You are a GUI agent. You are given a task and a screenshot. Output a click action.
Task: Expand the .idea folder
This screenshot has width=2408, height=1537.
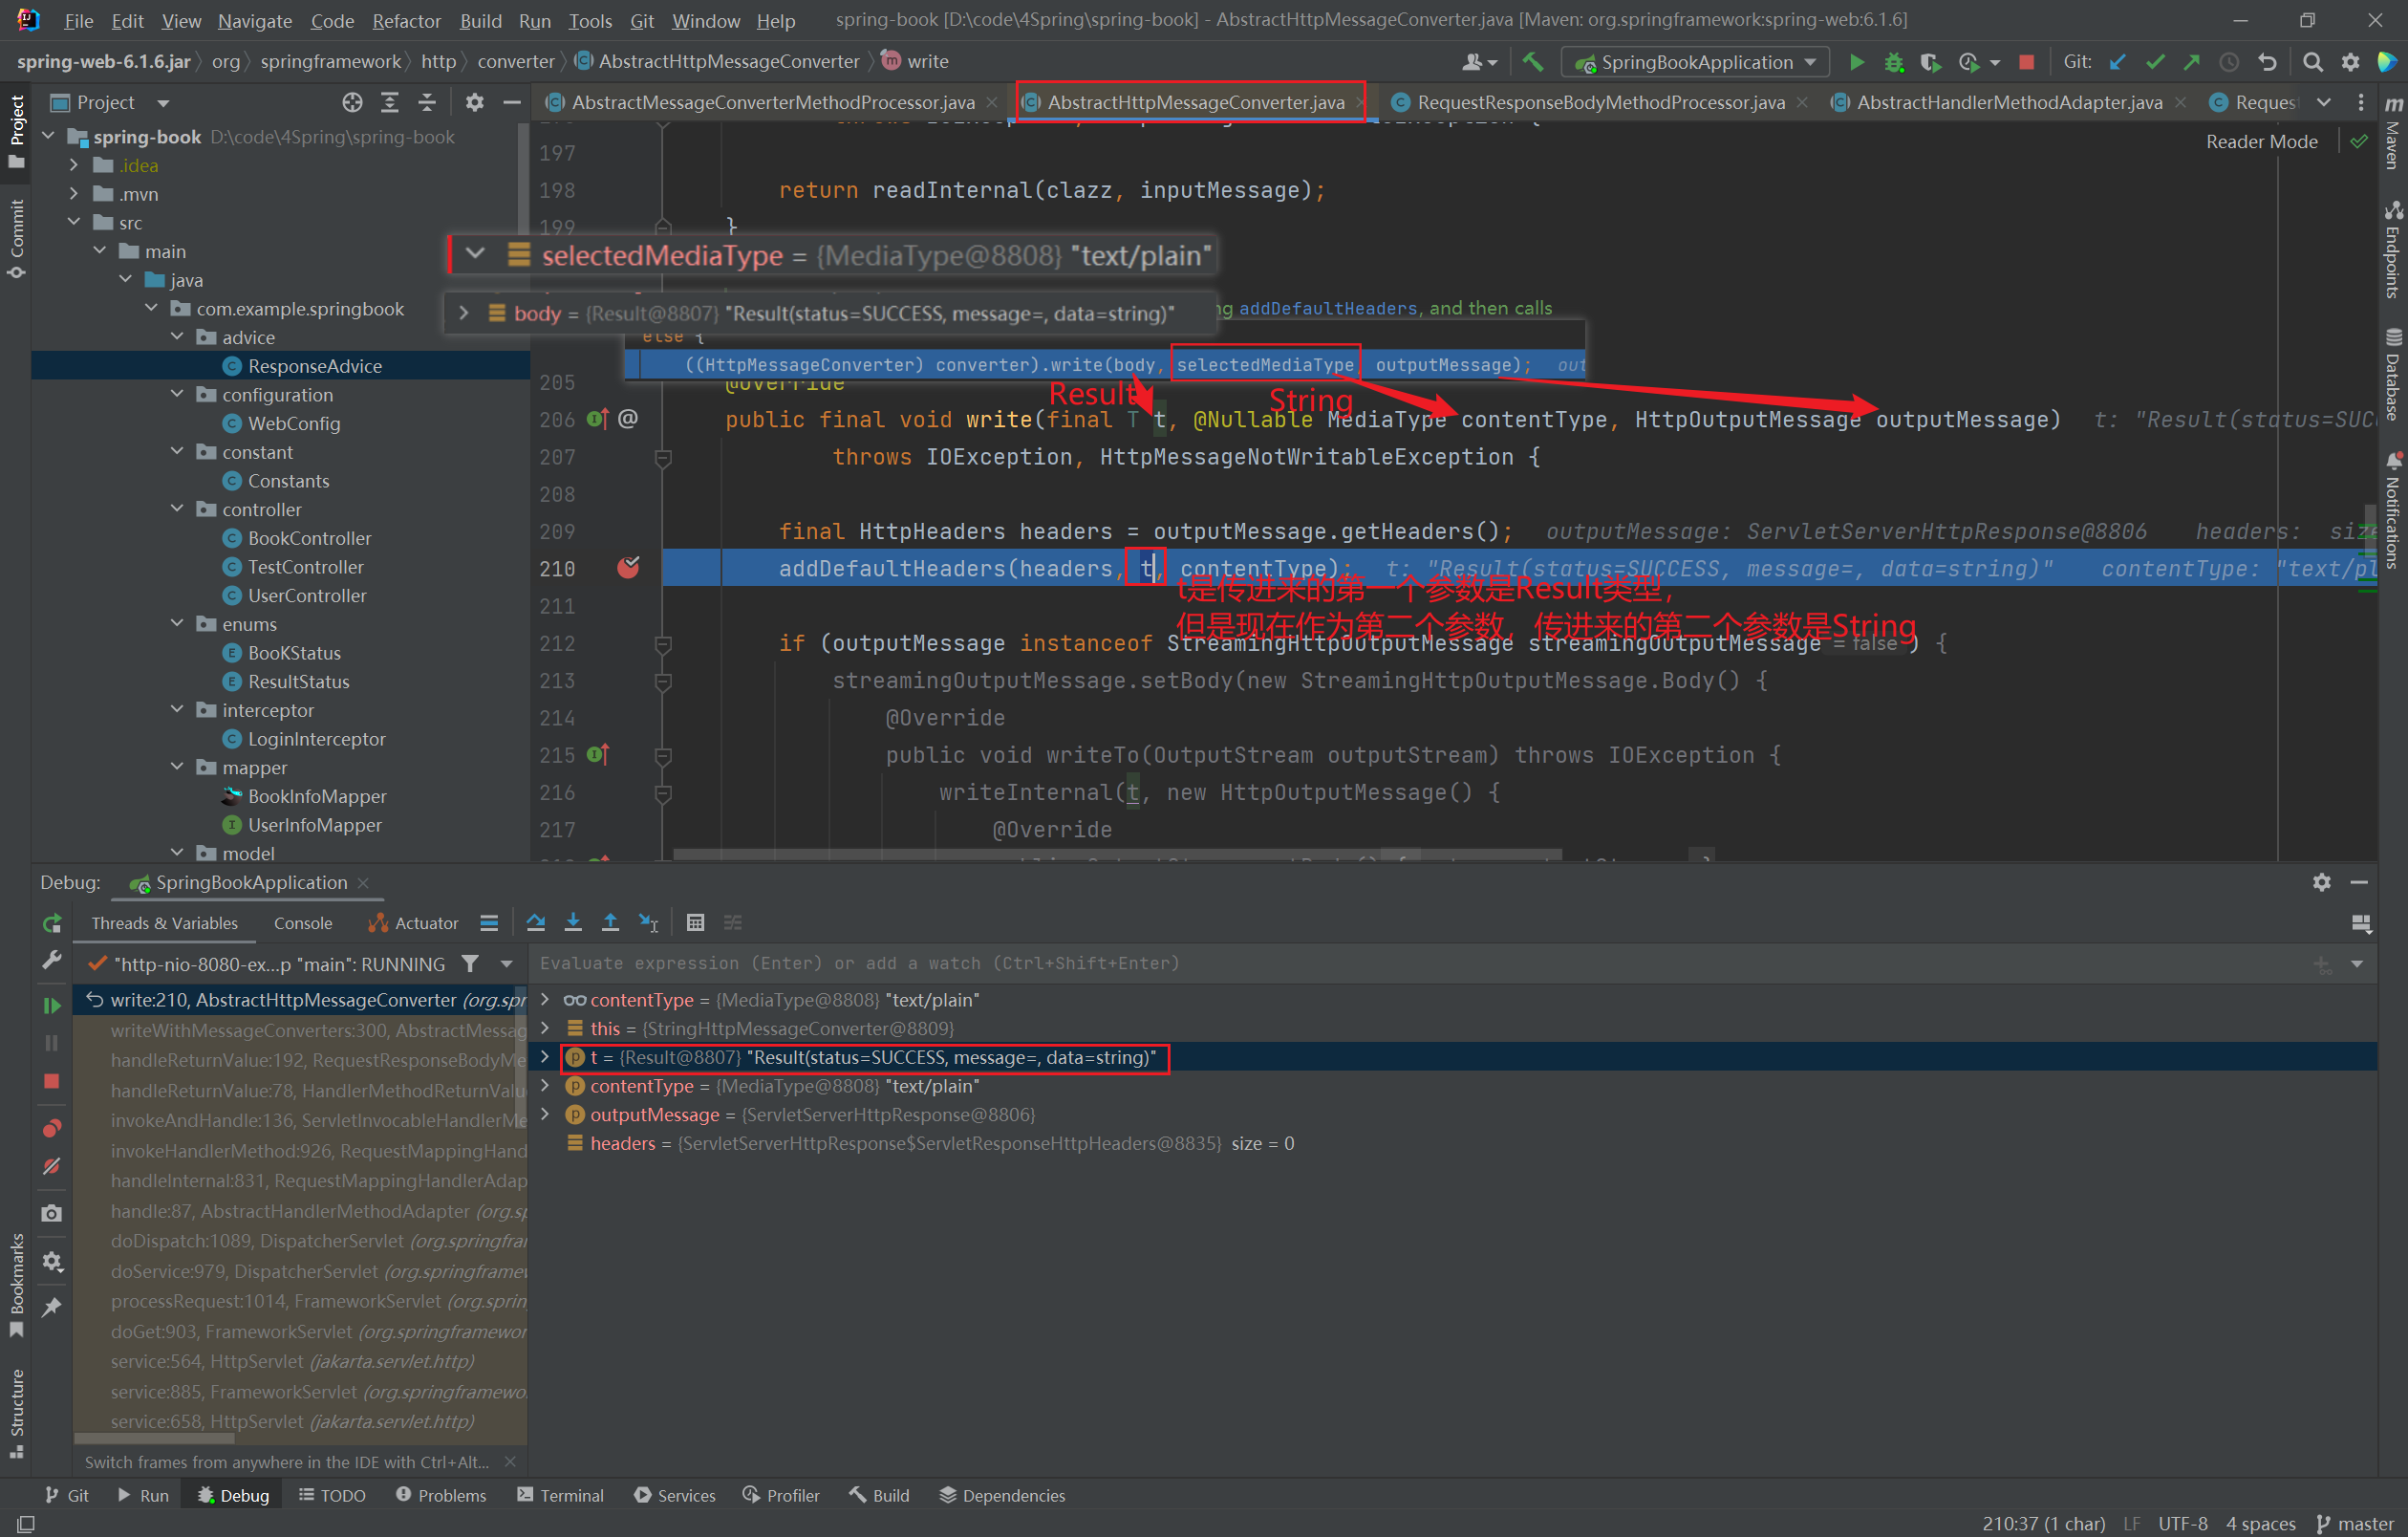pyautogui.click(x=74, y=165)
